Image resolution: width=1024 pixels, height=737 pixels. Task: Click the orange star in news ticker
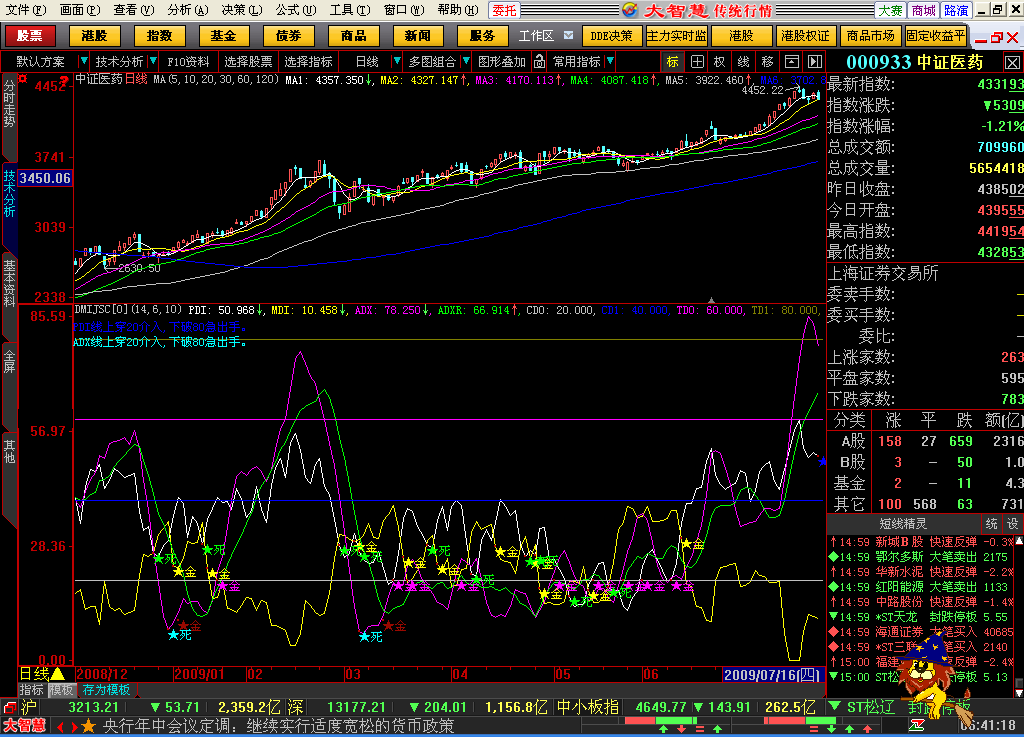(89, 725)
